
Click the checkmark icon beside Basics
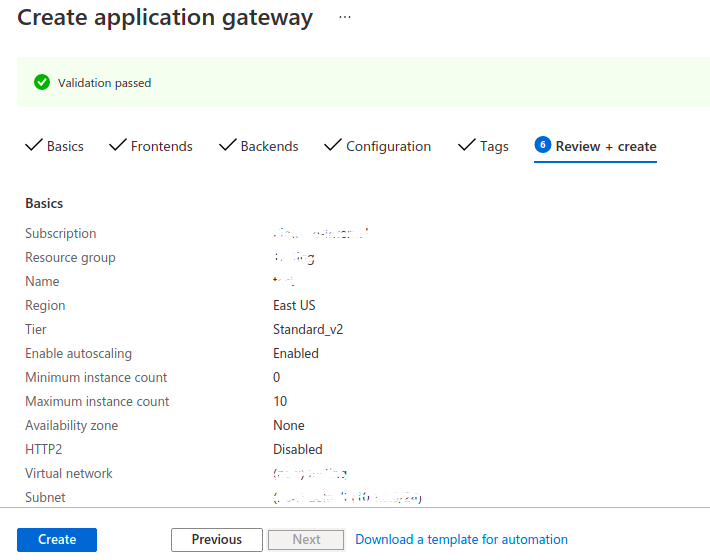[x=33, y=145]
